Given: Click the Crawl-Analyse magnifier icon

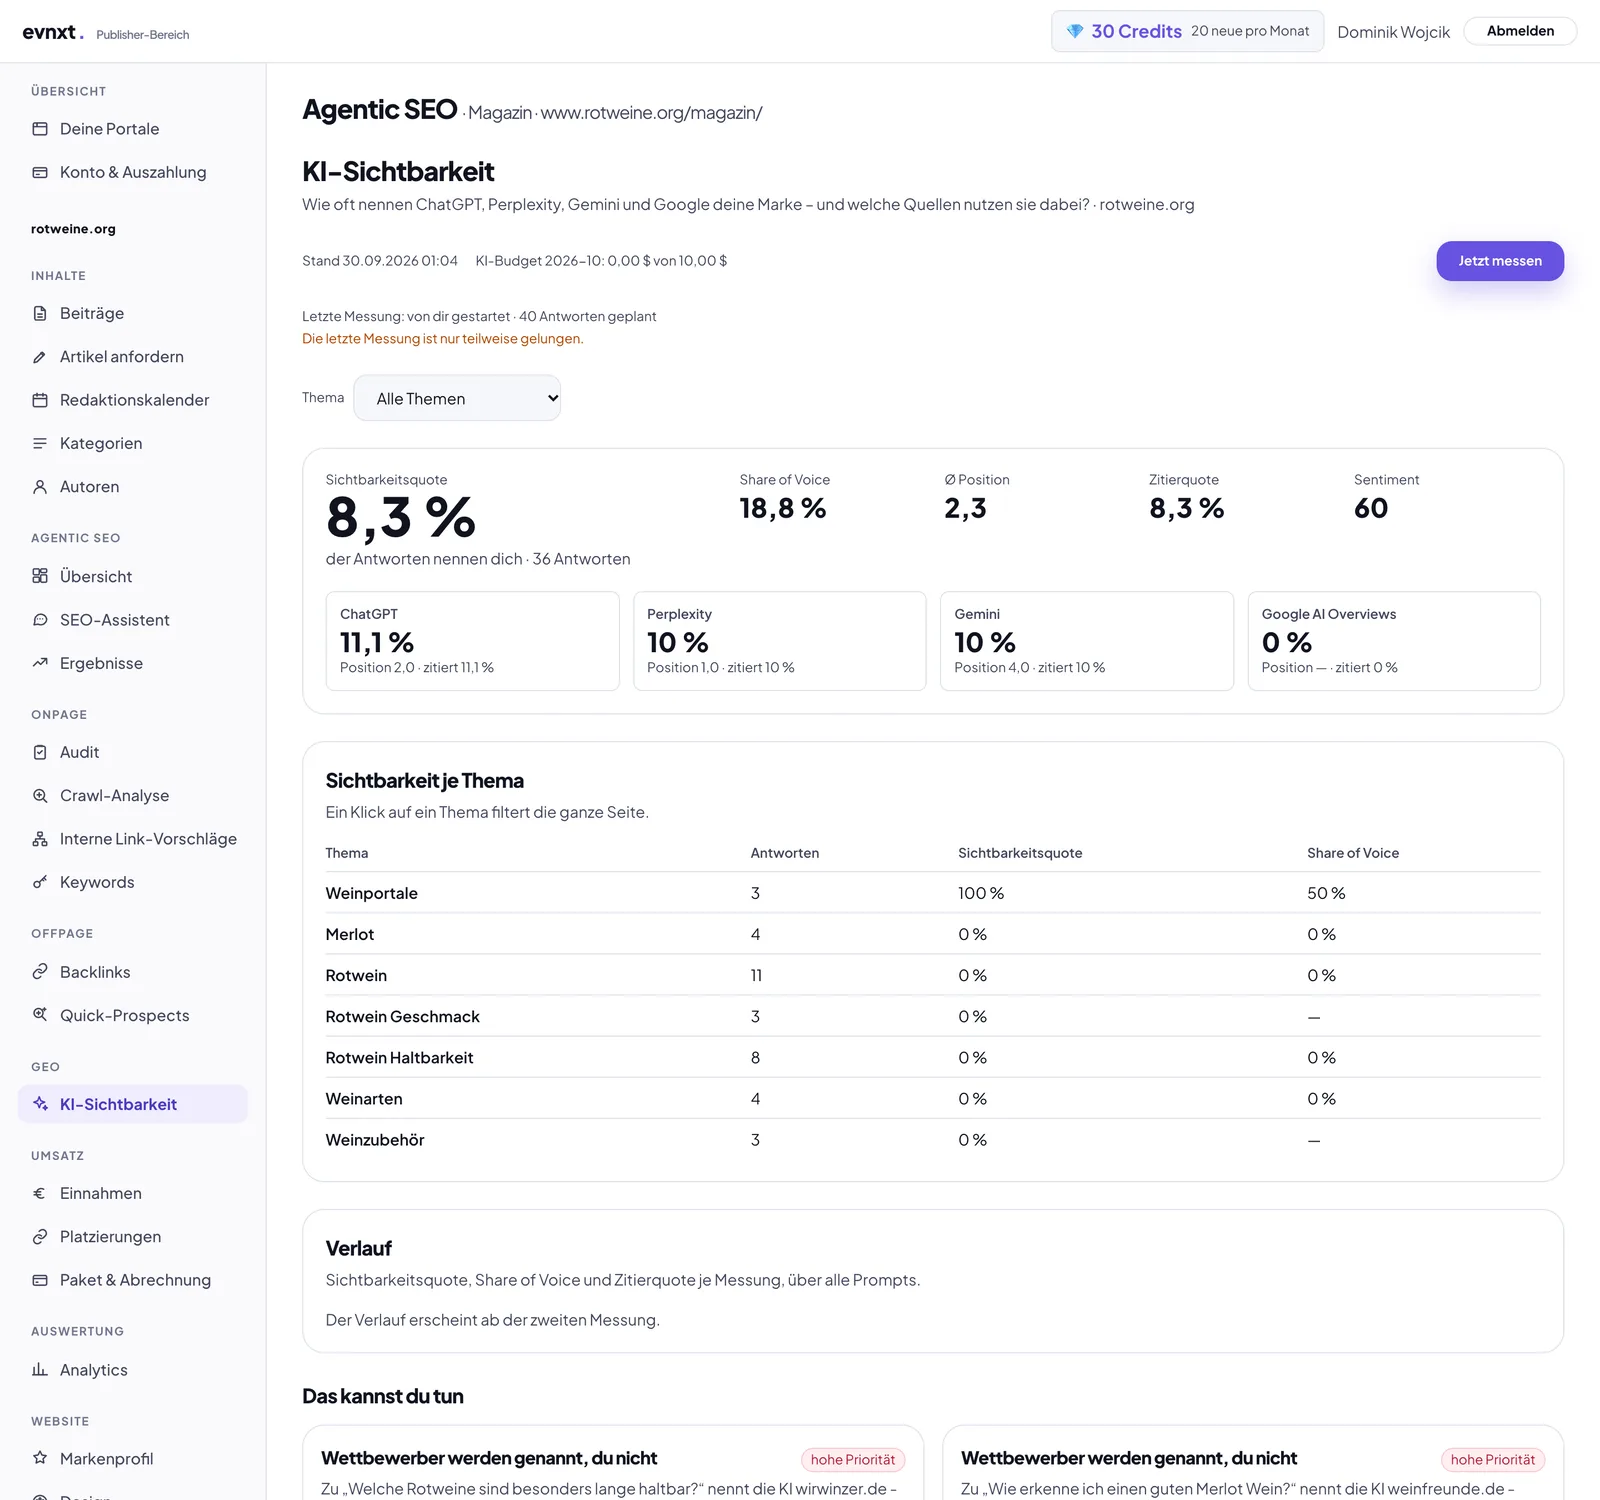Looking at the screenshot, I should tap(40, 796).
